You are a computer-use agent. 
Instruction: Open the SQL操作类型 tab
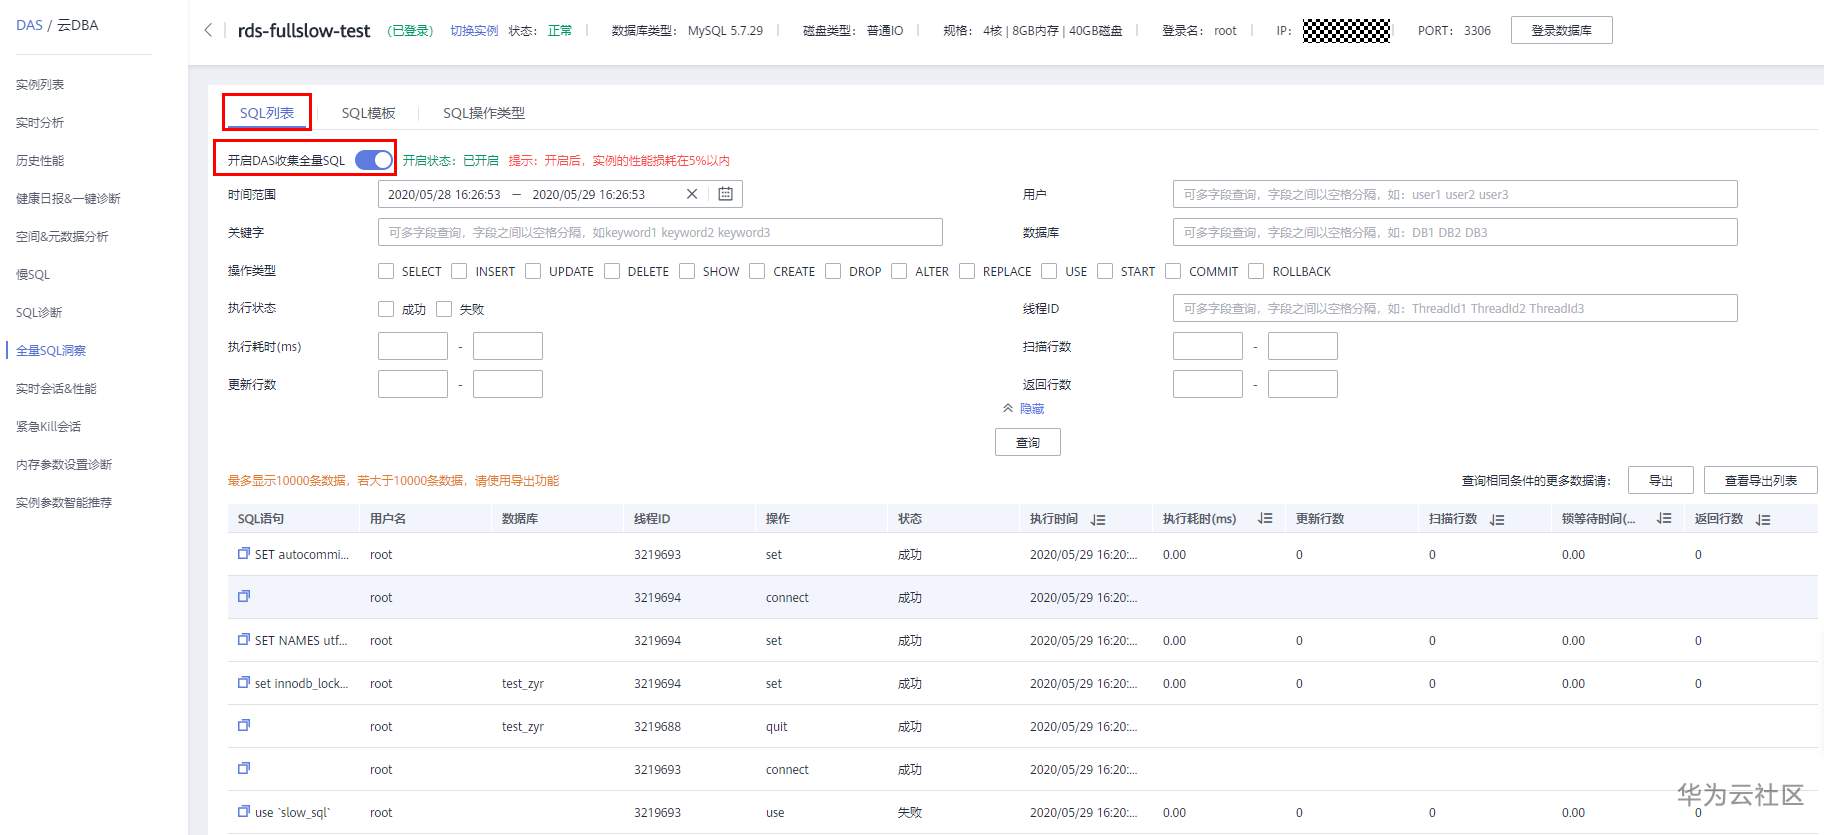(x=484, y=113)
